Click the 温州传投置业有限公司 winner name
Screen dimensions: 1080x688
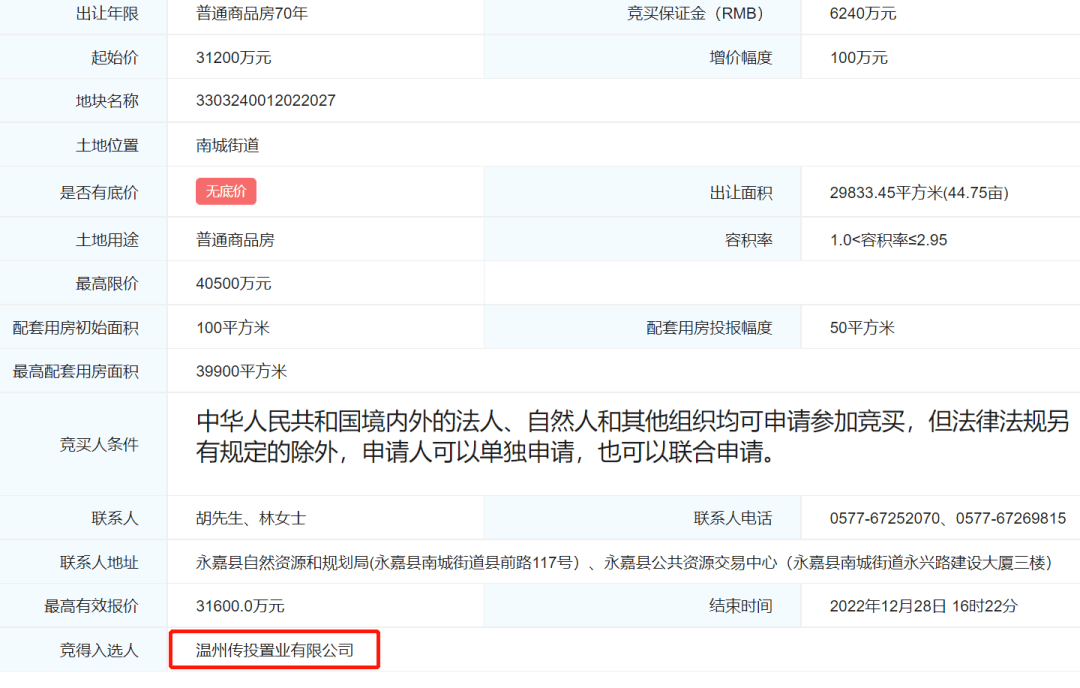coord(275,651)
